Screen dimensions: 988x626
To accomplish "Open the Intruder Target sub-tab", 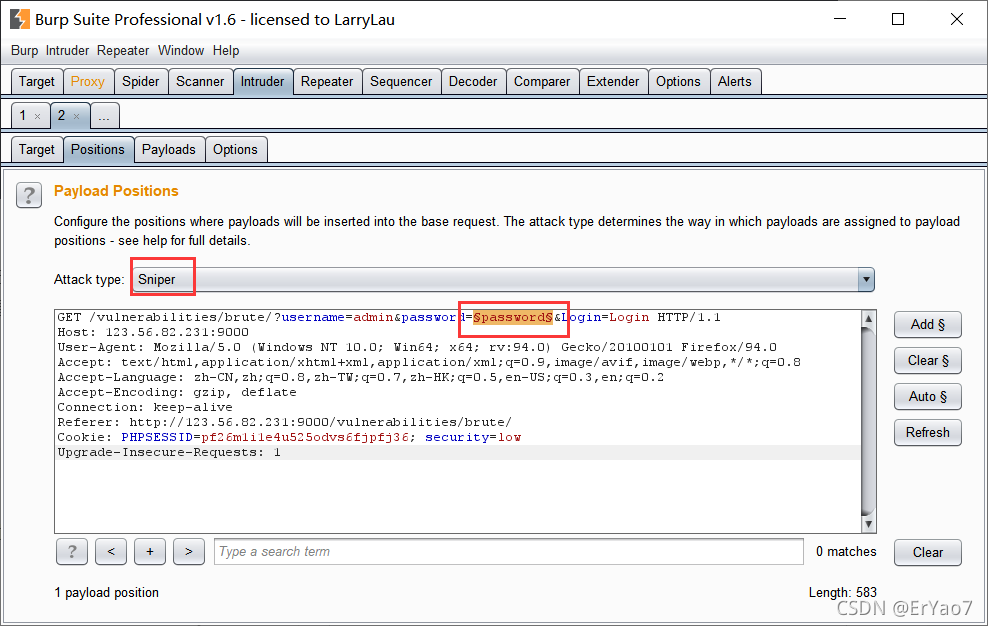I will coord(37,149).
